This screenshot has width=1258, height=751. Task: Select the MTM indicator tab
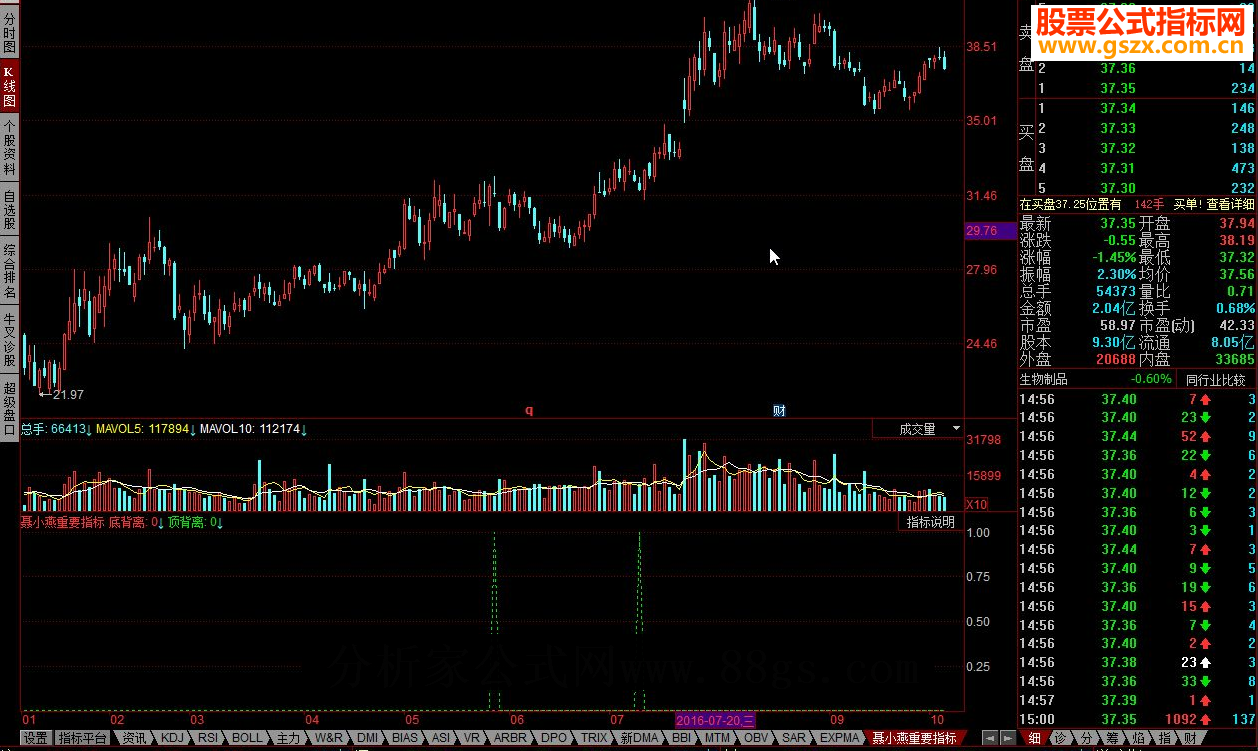(x=717, y=738)
